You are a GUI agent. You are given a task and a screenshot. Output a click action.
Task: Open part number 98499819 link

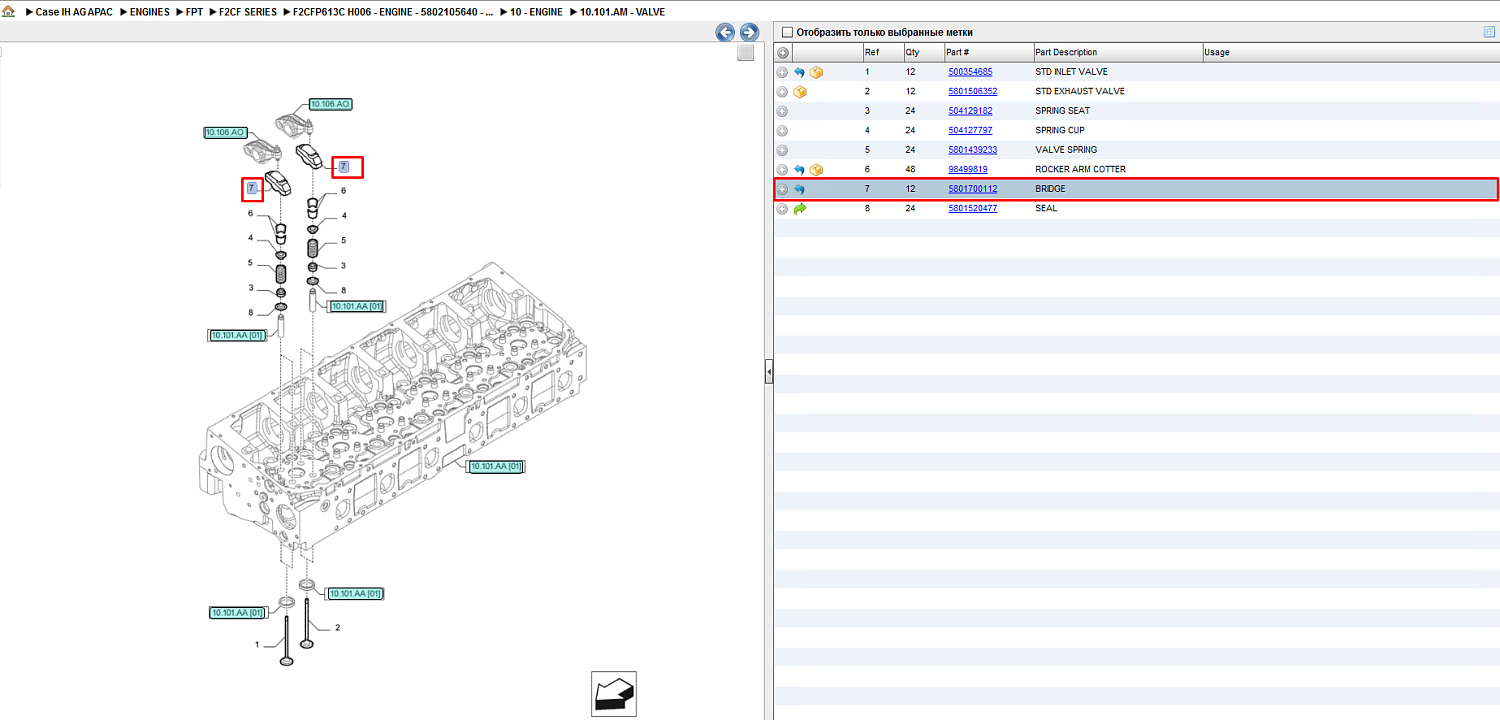pos(968,170)
